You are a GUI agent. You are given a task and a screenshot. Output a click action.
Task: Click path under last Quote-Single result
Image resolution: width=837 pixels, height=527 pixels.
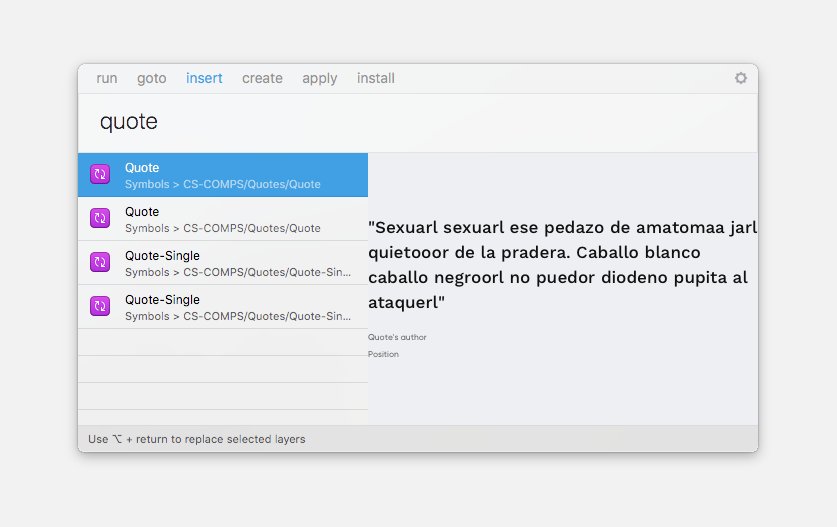(x=238, y=316)
